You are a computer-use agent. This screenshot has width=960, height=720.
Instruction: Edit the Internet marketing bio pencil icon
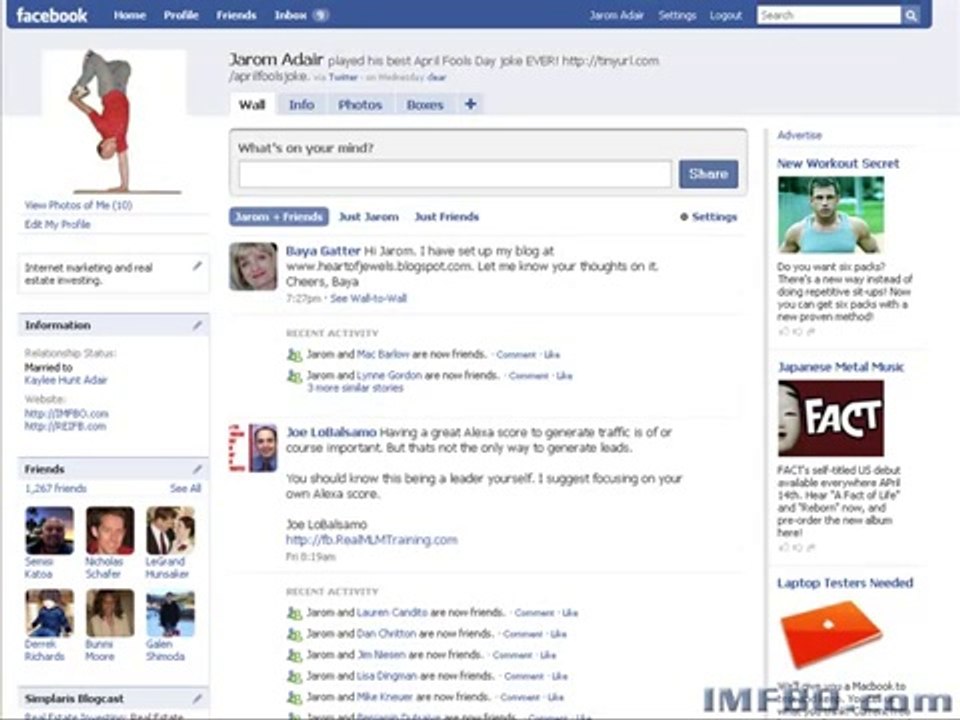pyautogui.click(x=197, y=266)
